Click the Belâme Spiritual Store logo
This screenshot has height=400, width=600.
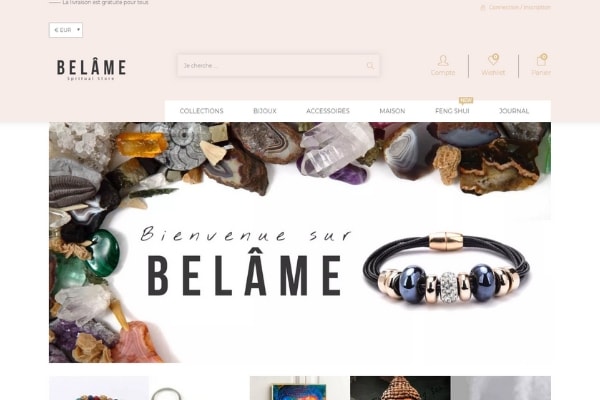tap(91, 69)
